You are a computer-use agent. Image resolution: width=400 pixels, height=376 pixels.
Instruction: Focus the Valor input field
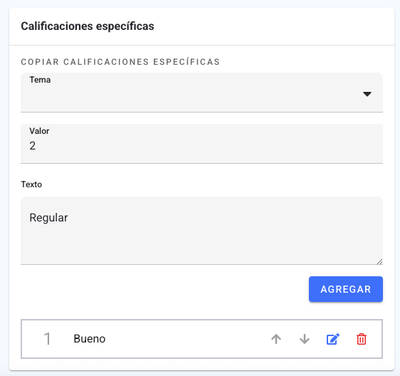tap(202, 144)
